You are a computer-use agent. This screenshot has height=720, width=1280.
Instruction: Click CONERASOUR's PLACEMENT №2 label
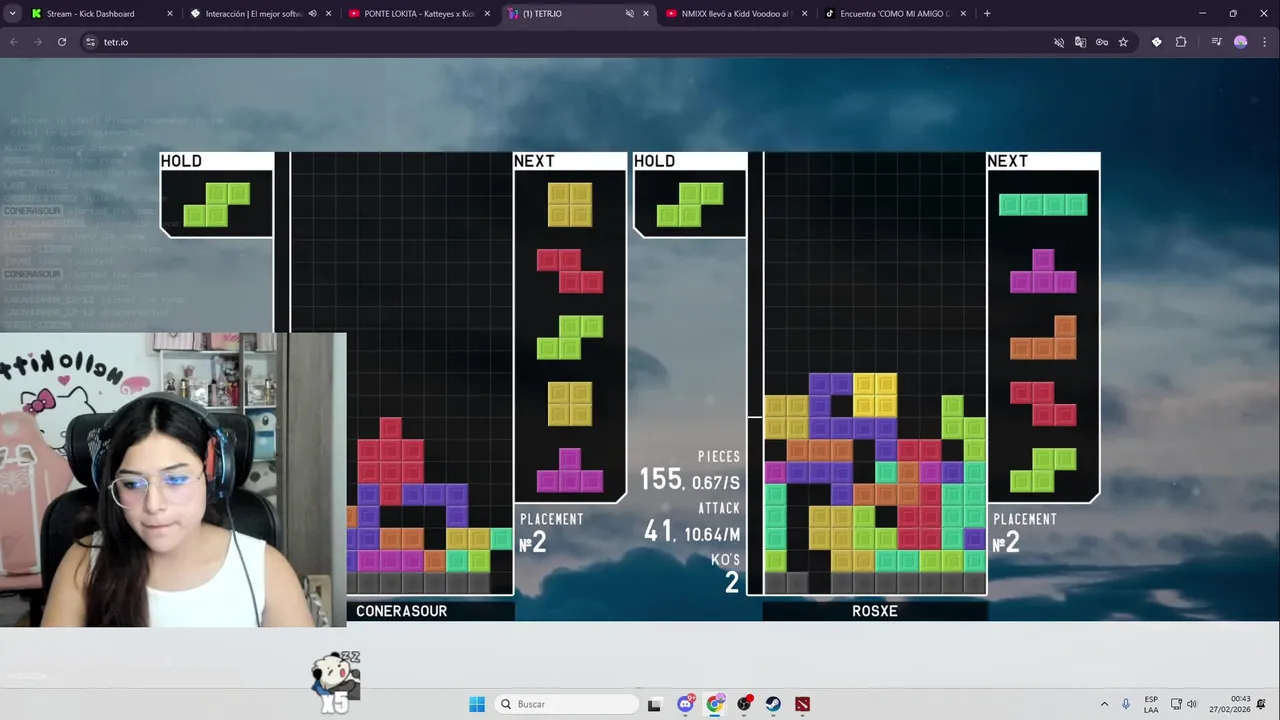pyautogui.click(x=551, y=533)
